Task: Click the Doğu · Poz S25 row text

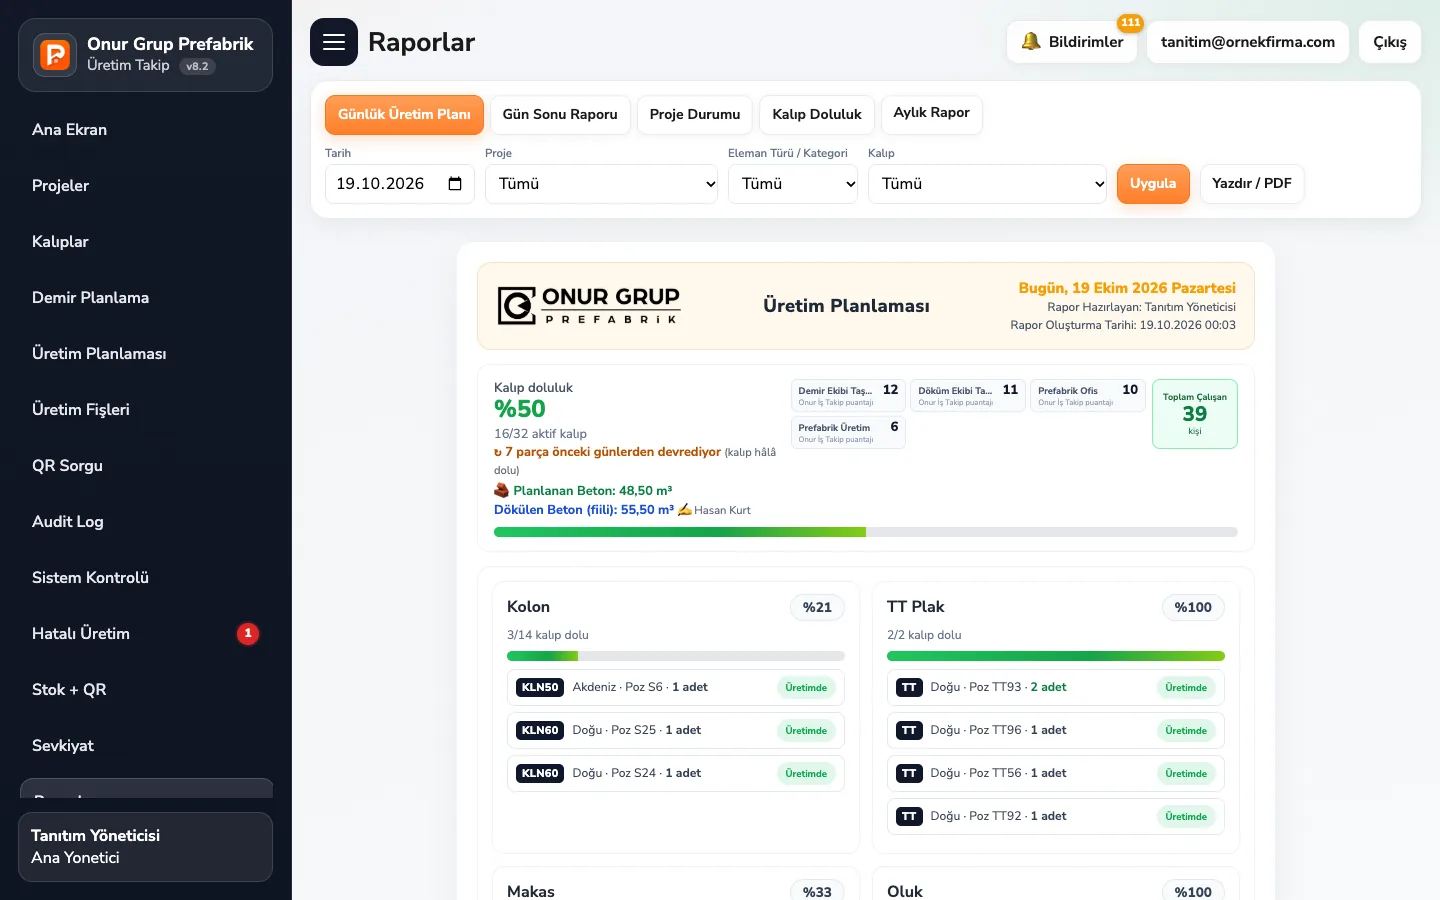Action: [x=636, y=730]
